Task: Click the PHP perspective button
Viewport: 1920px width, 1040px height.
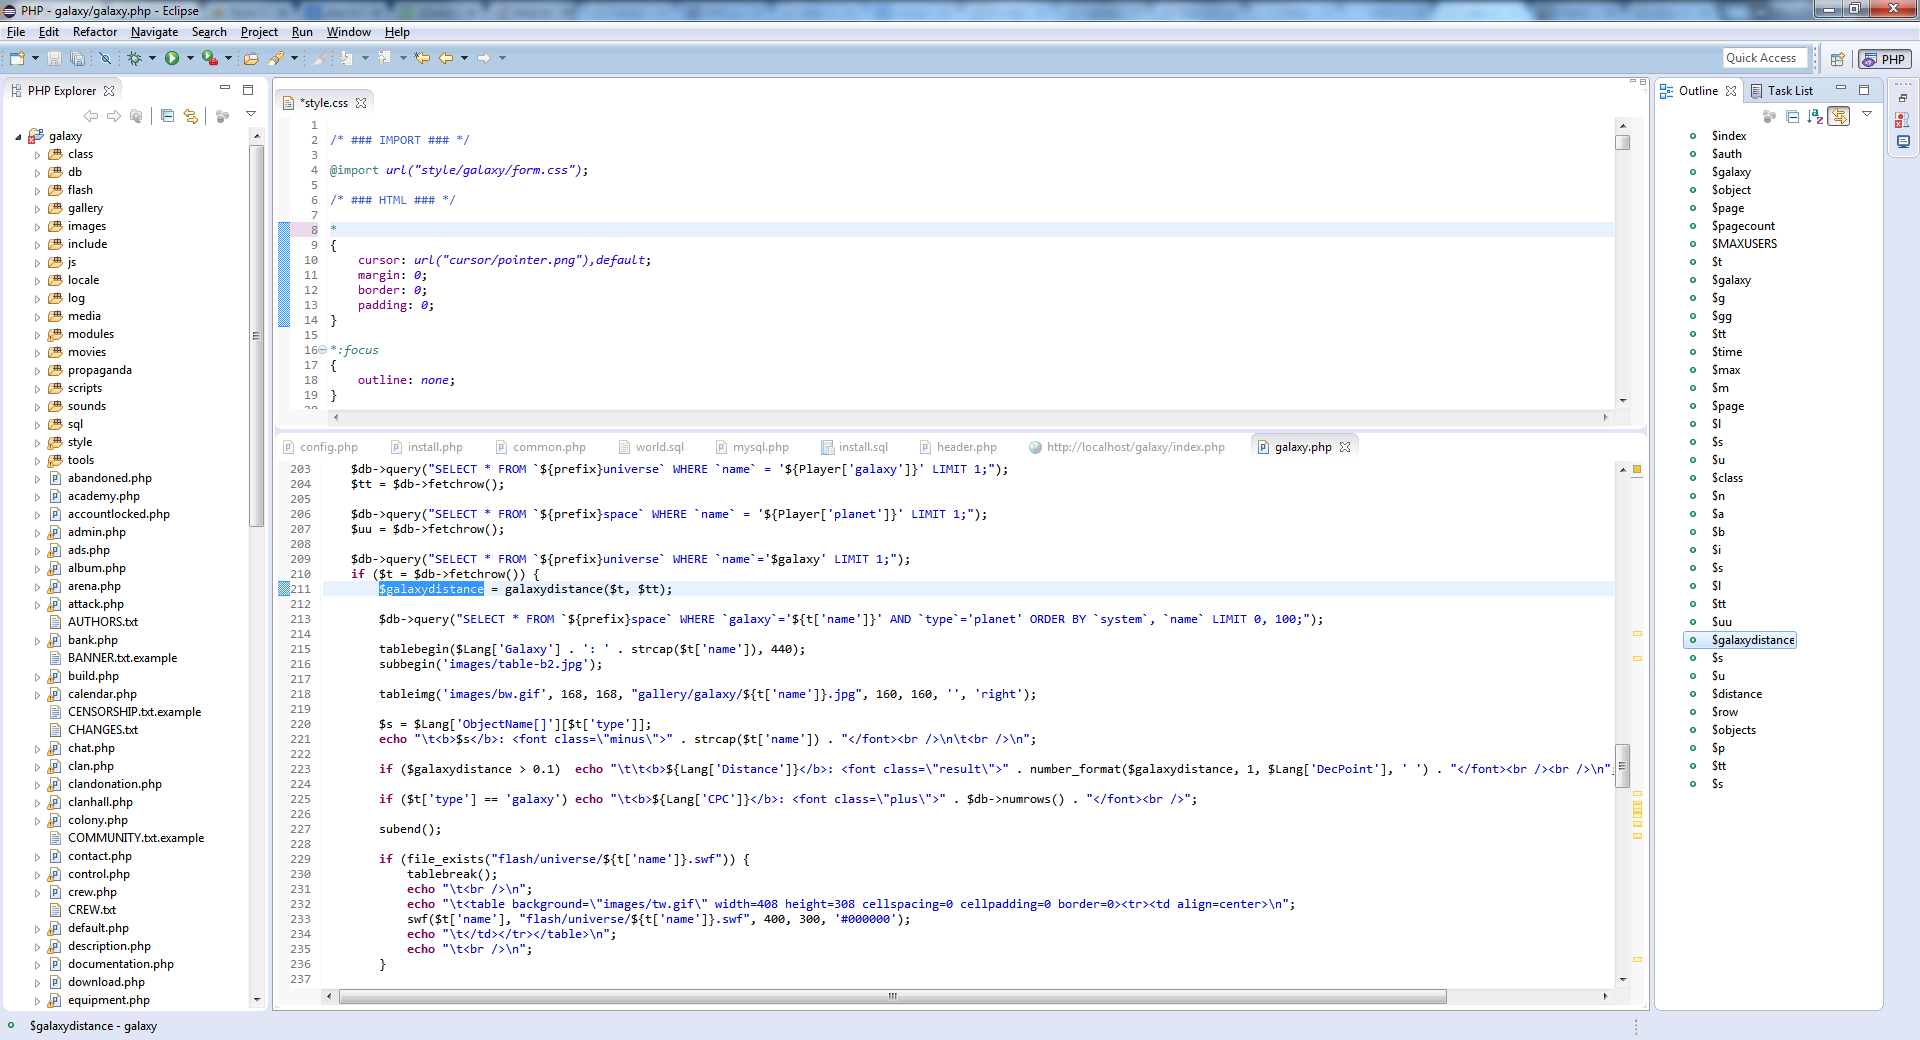Action: (1884, 58)
